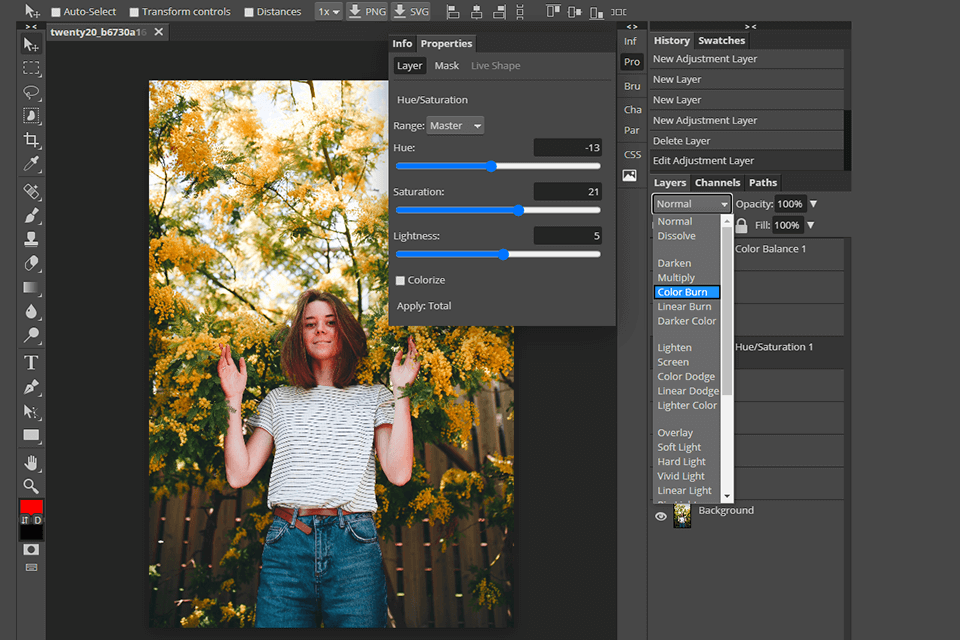Image resolution: width=960 pixels, height=640 pixels.
Task: Open the Range dropdown set to Master
Action: [x=455, y=125]
